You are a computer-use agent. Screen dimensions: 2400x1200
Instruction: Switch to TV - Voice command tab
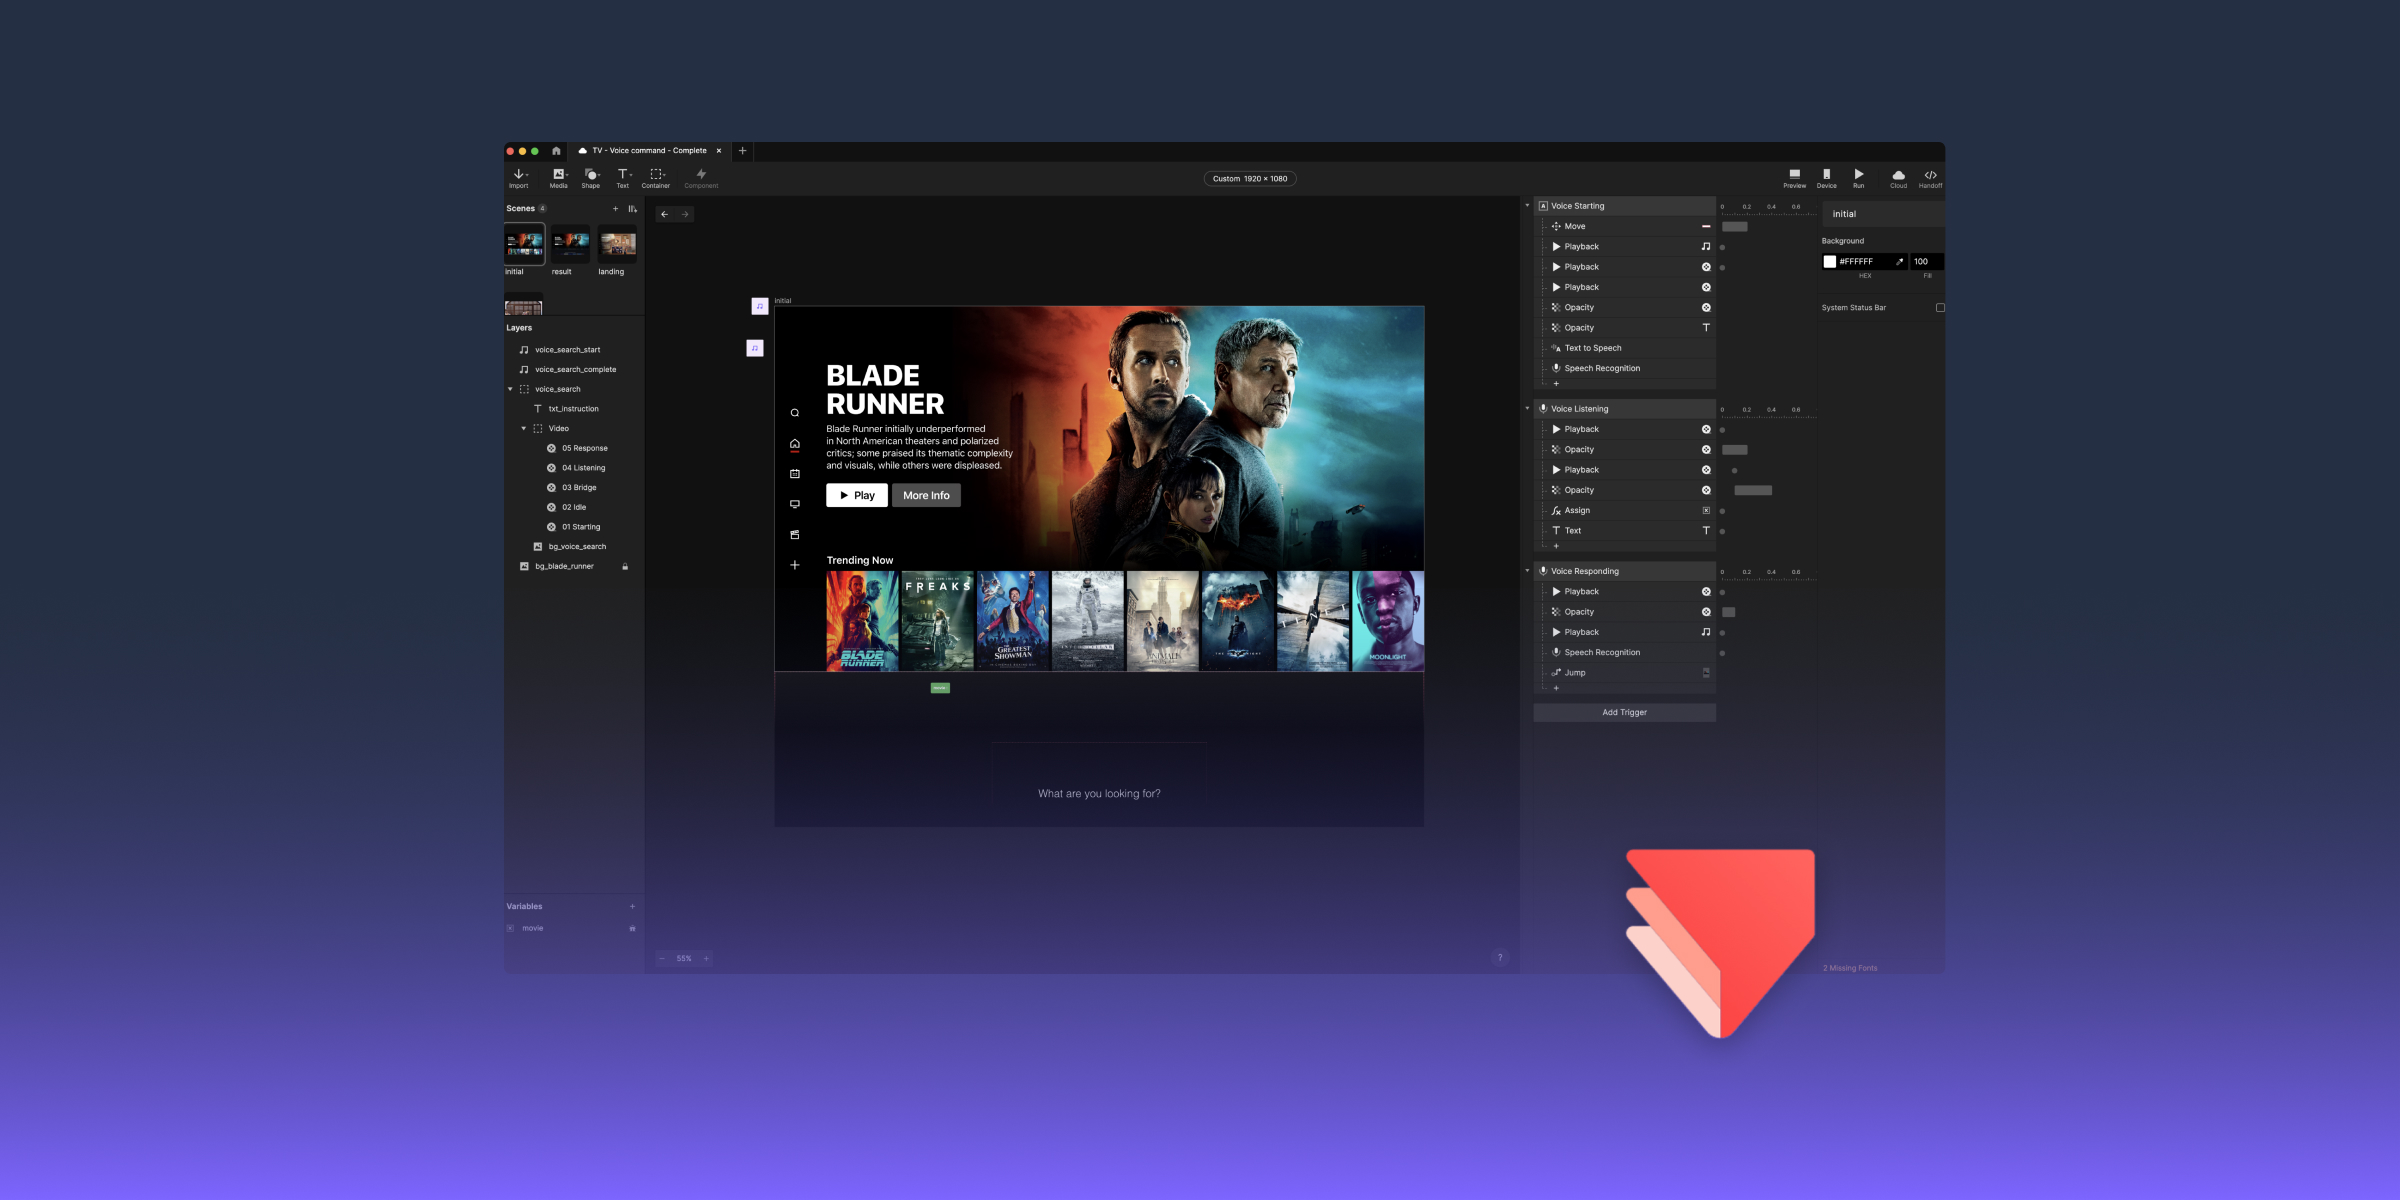(648, 151)
